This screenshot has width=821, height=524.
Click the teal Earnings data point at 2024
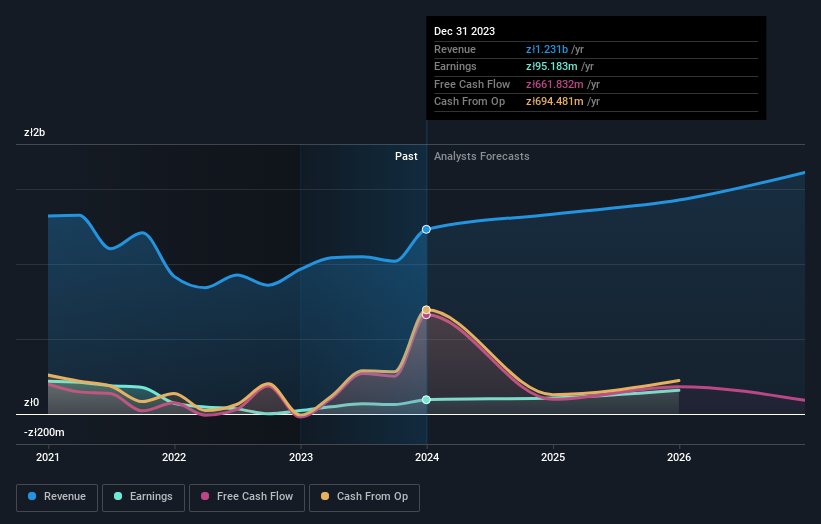point(426,399)
